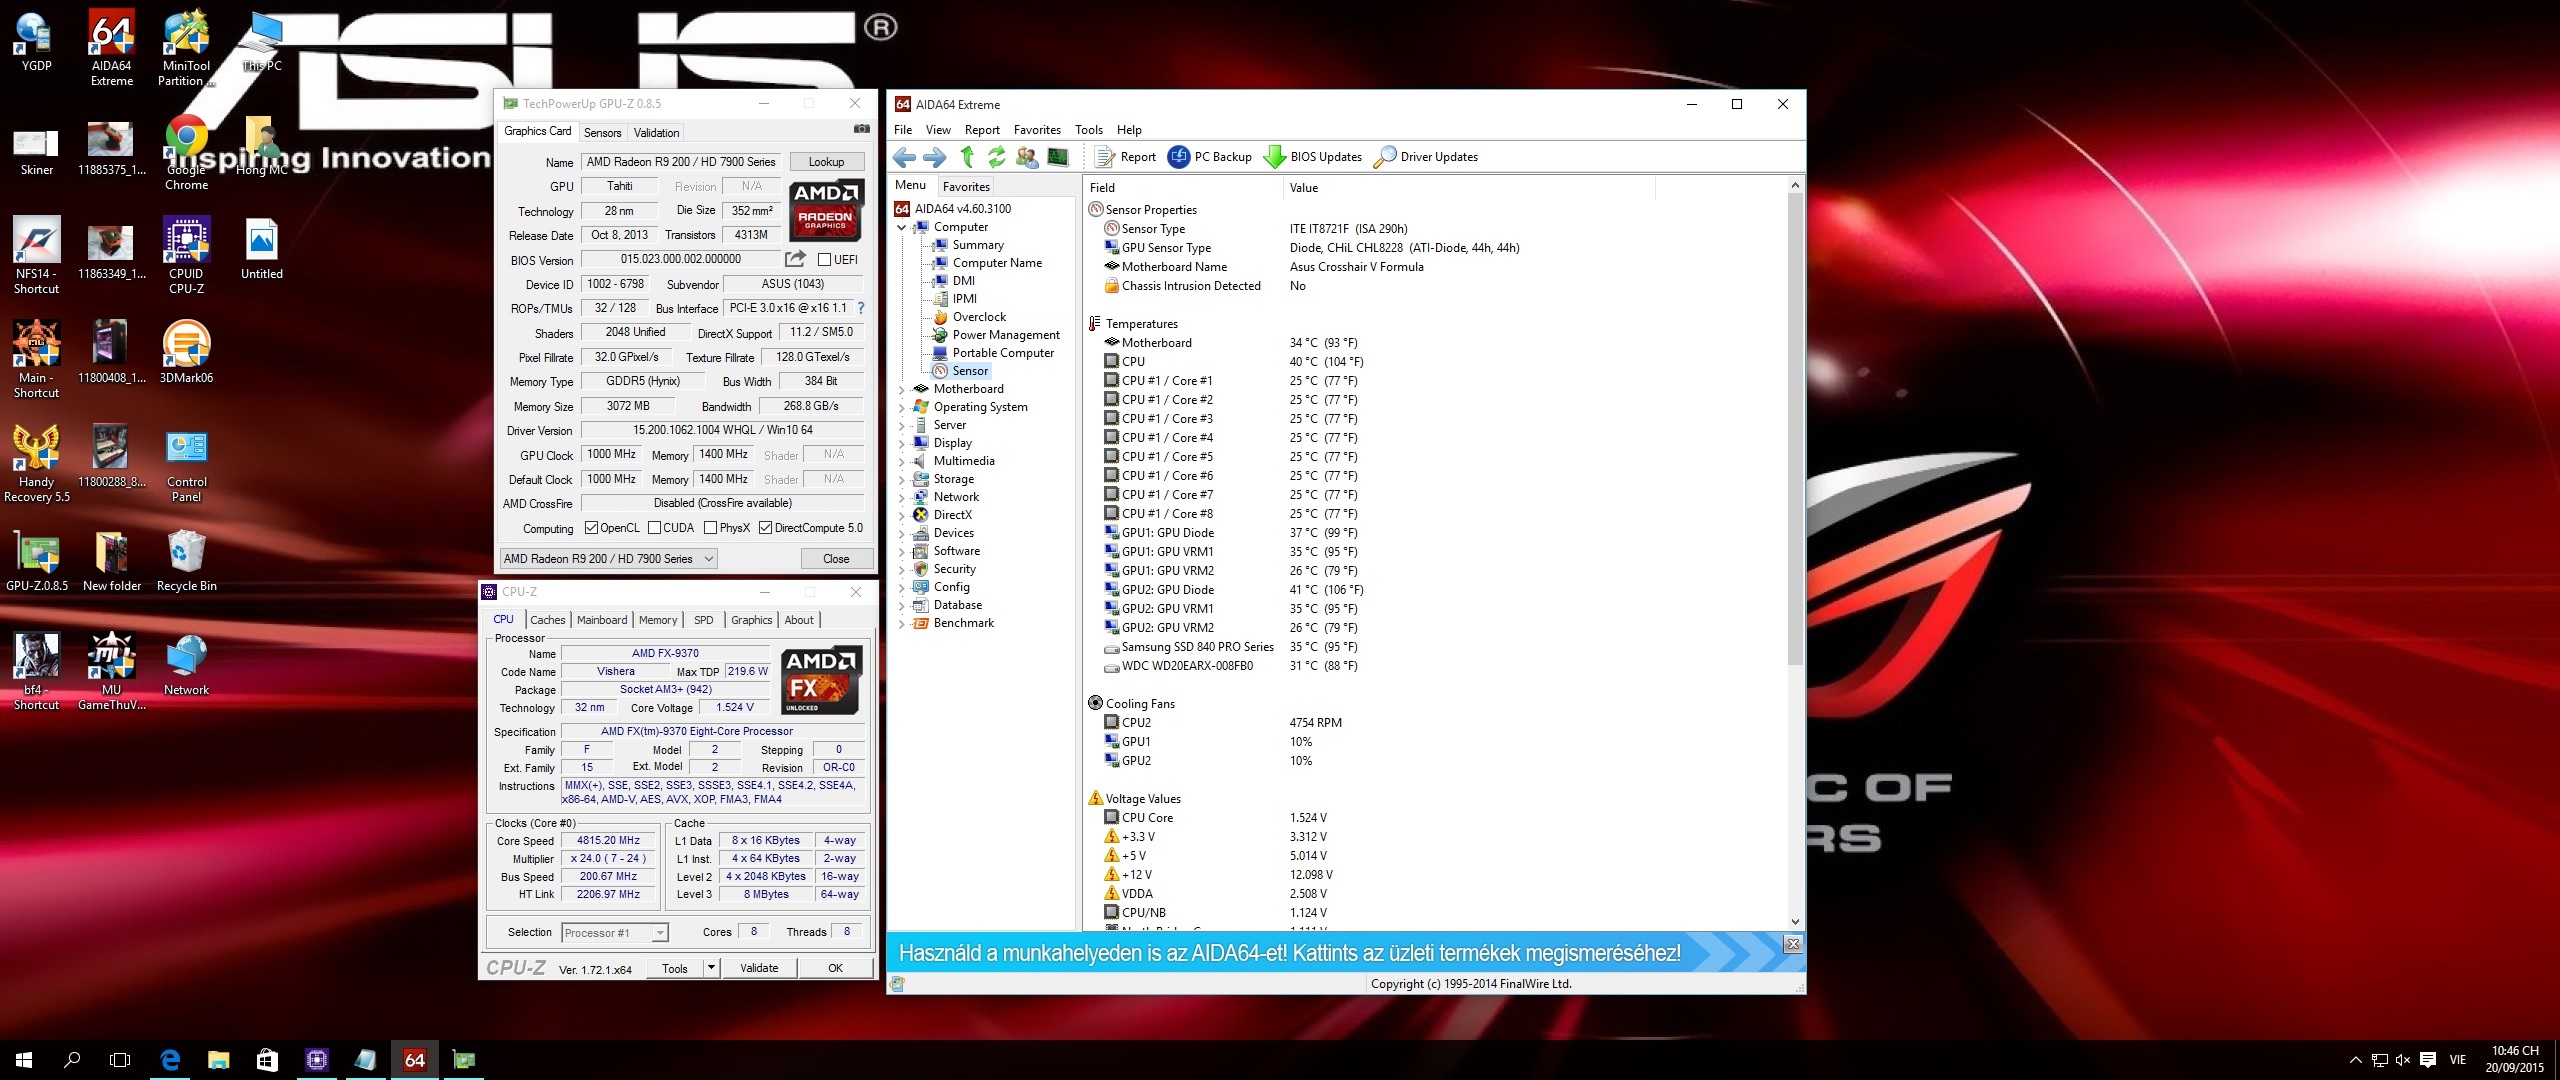This screenshot has height=1080, width=2560.
Task: Expand the Operating System tree node
Action: (x=901, y=408)
